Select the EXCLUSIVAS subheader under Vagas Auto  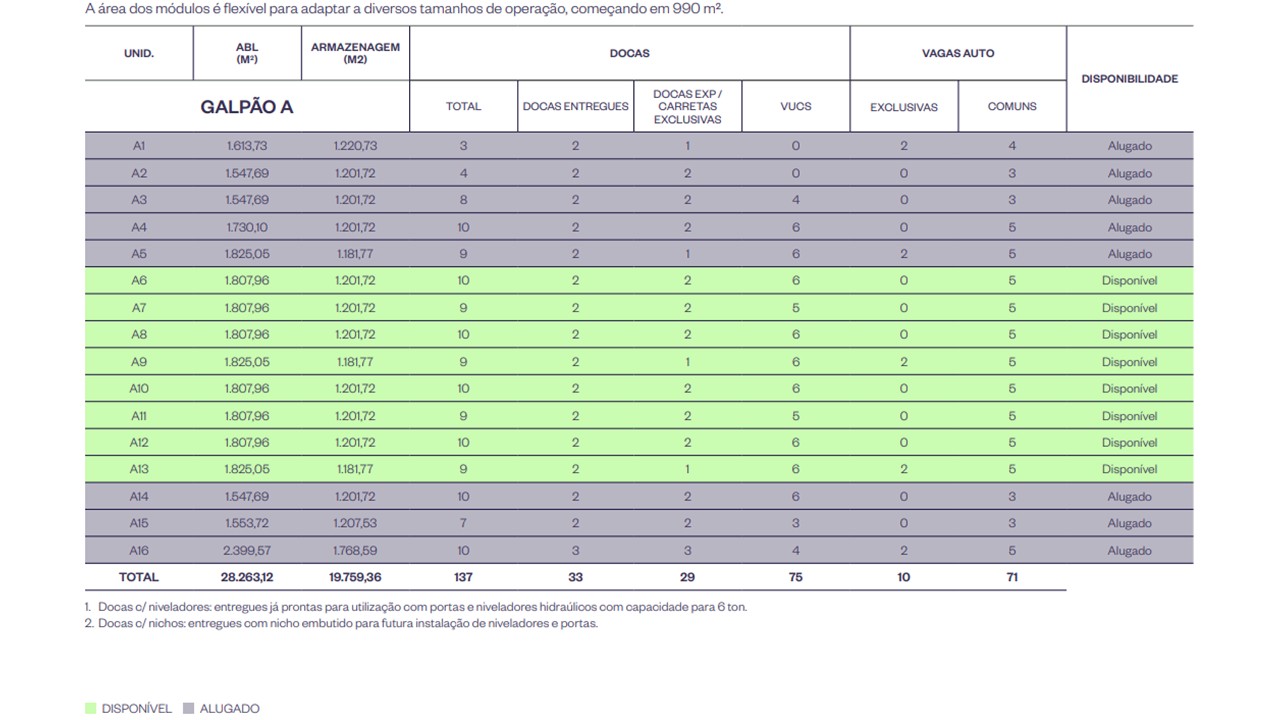(903, 106)
